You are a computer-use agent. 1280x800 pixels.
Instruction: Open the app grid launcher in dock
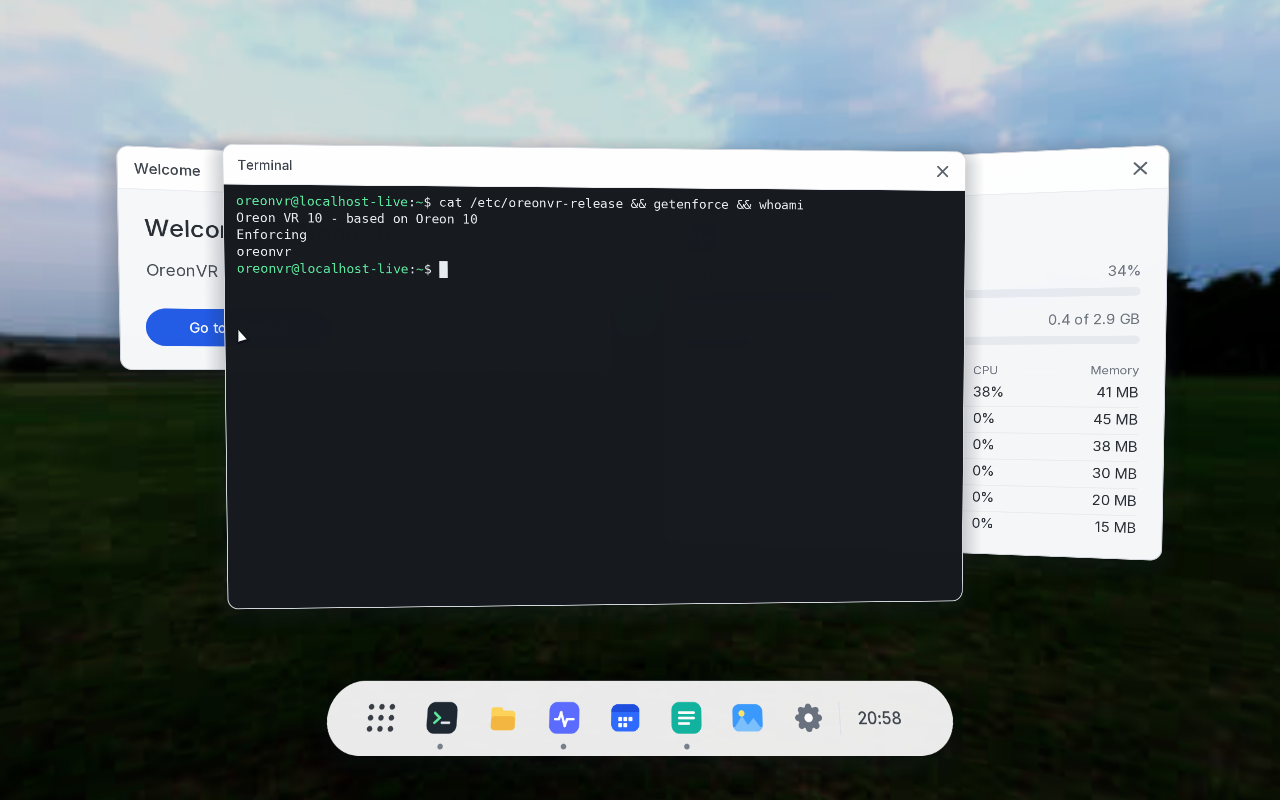point(380,718)
